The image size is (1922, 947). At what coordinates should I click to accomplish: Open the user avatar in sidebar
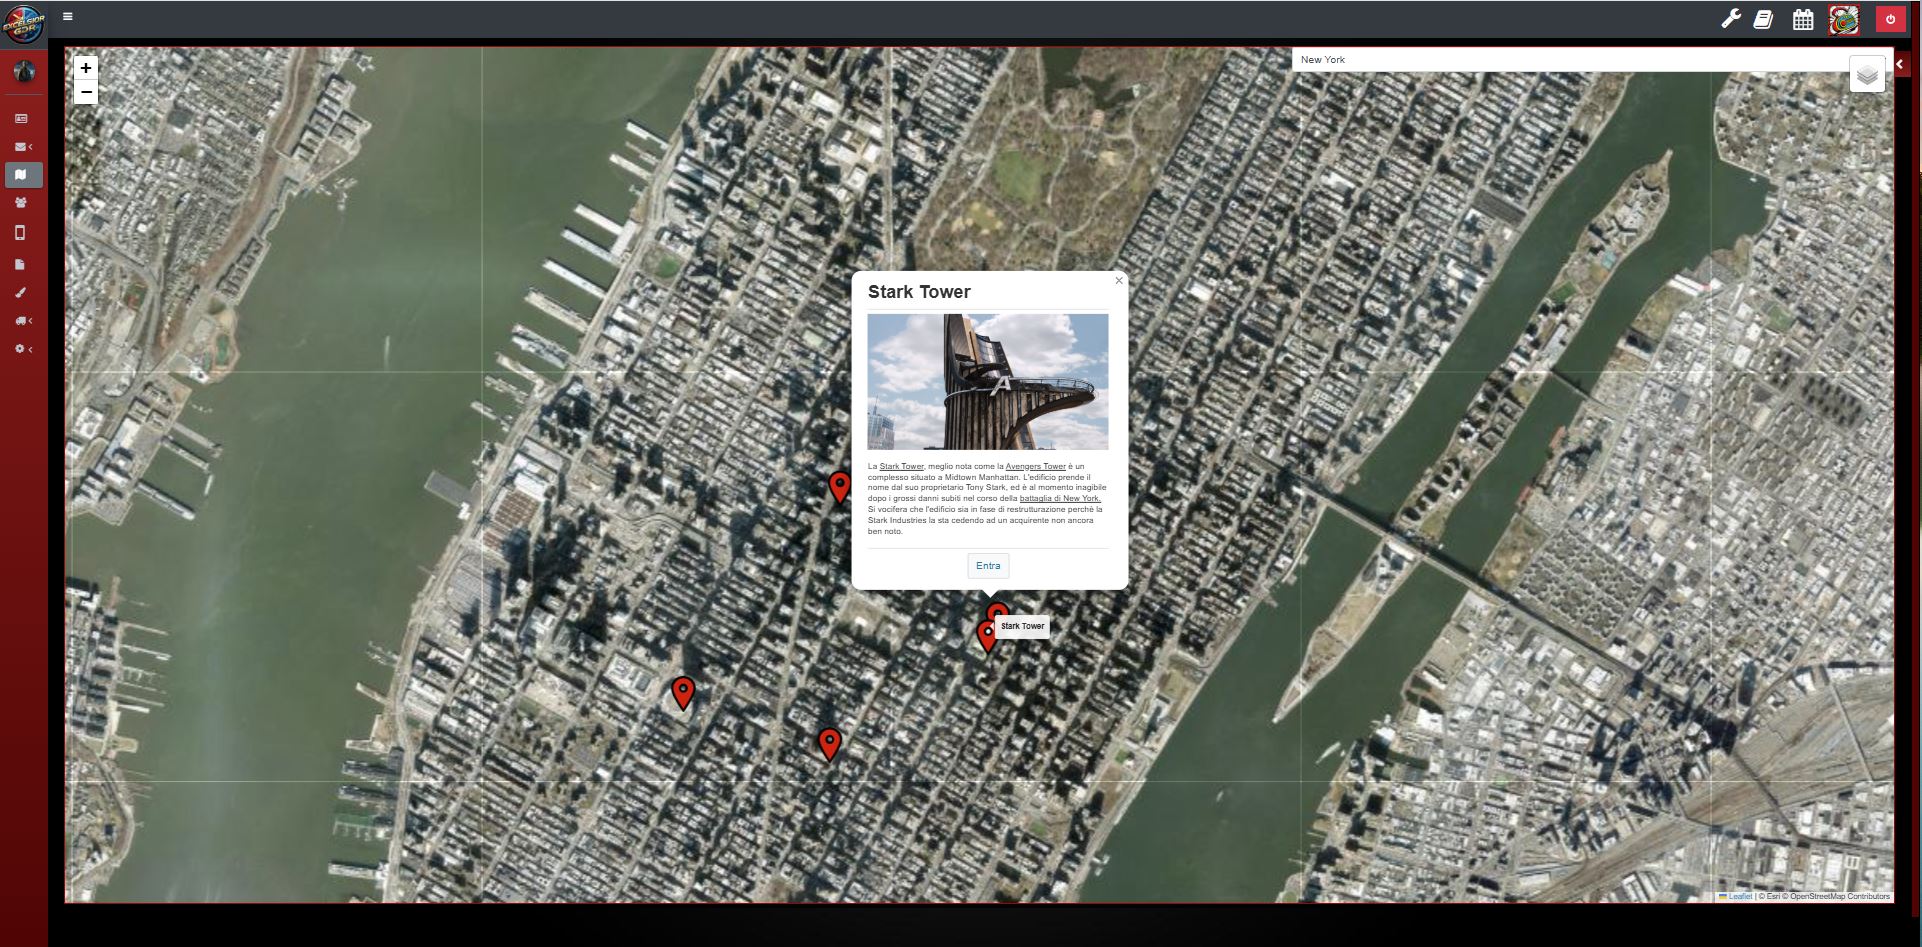24,71
